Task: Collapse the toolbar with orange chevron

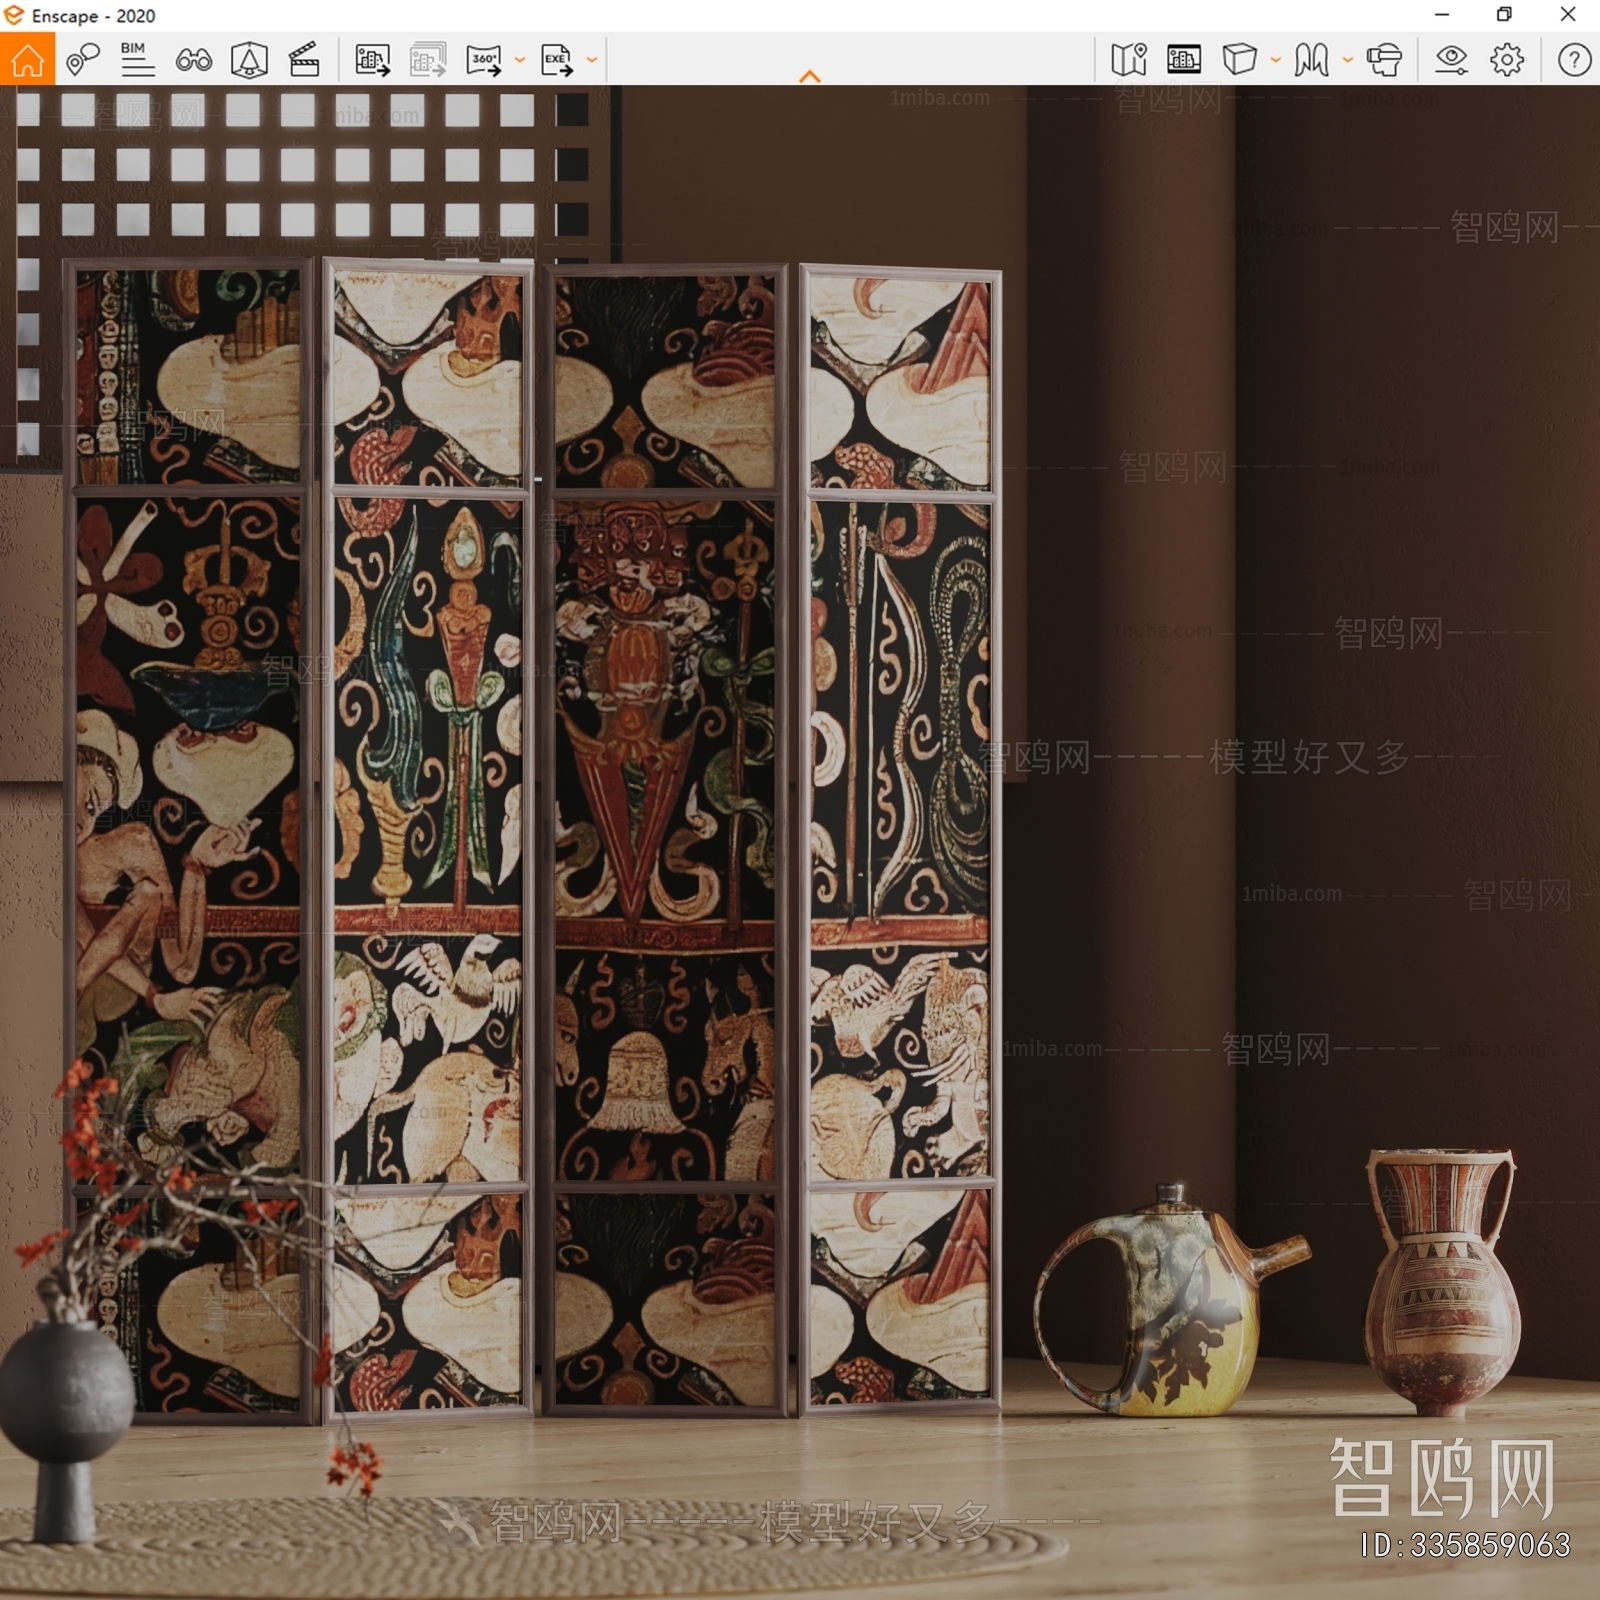Action: [x=810, y=76]
